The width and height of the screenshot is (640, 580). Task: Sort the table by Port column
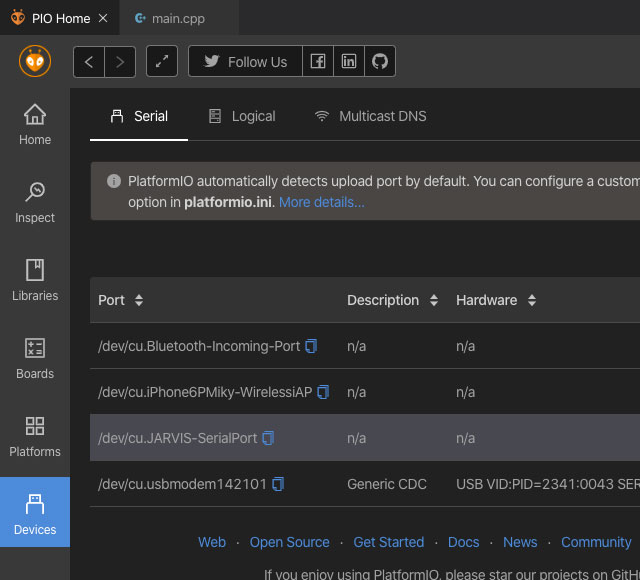tap(139, 300)
